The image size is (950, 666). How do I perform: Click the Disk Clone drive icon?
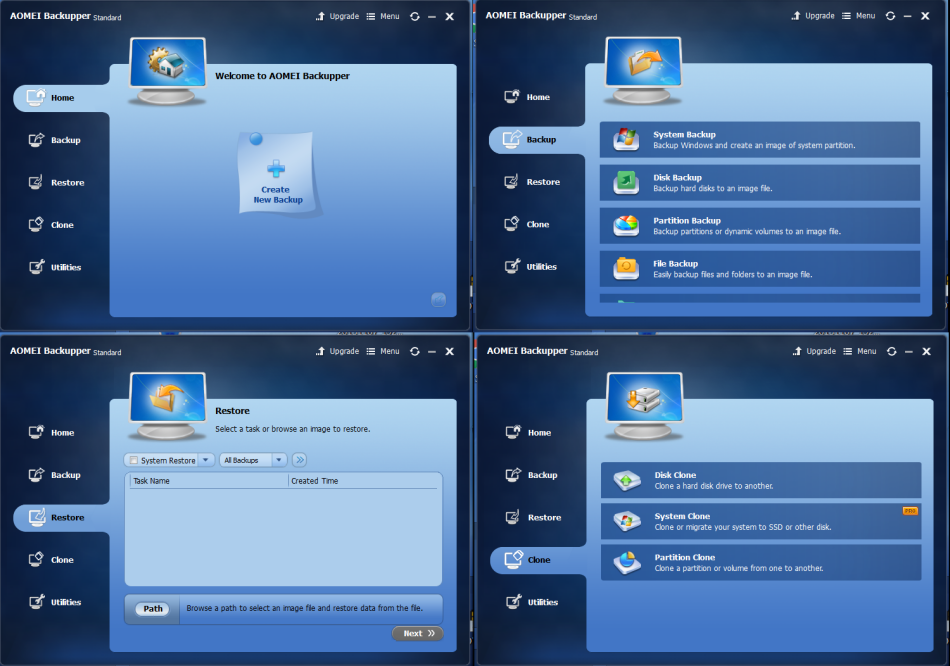627,480
